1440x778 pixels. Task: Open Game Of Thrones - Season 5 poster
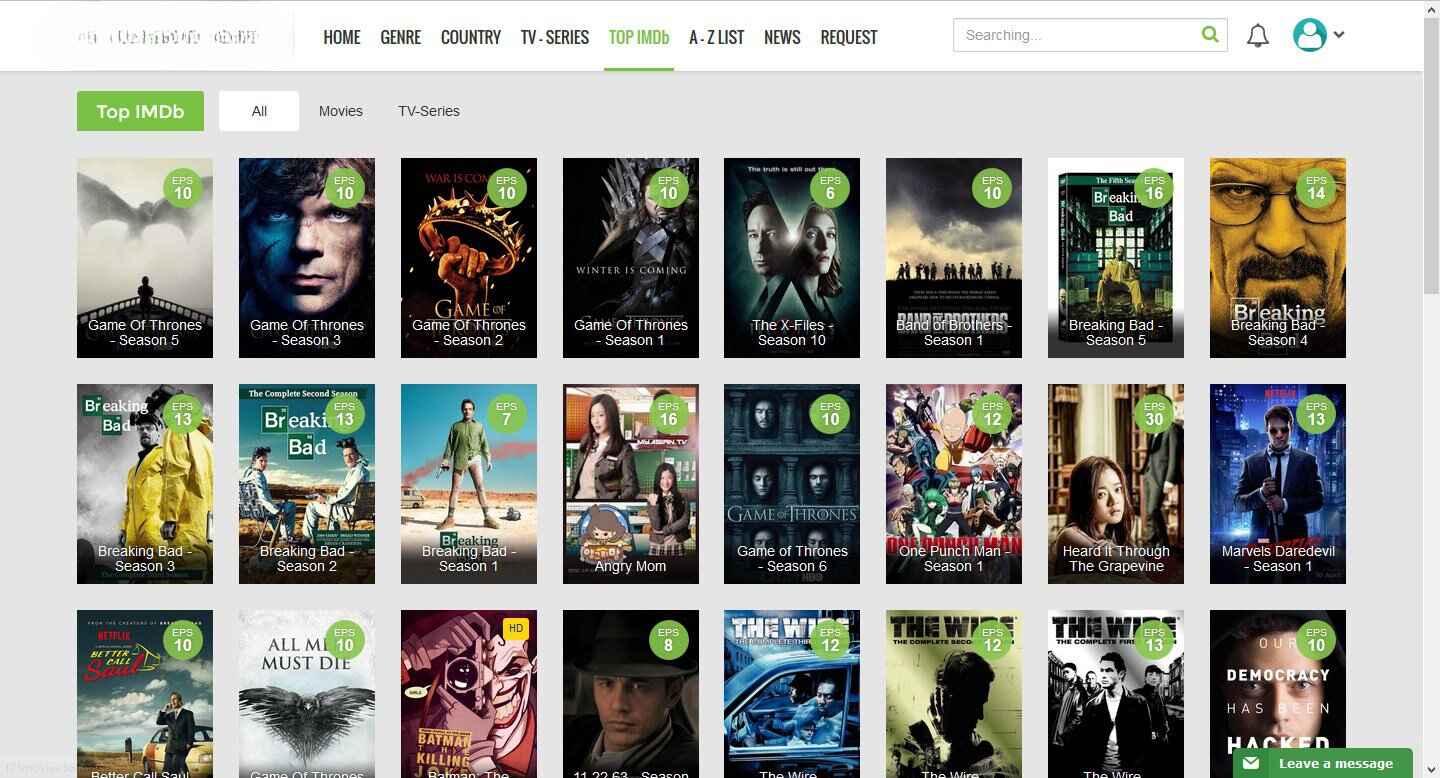145,258
